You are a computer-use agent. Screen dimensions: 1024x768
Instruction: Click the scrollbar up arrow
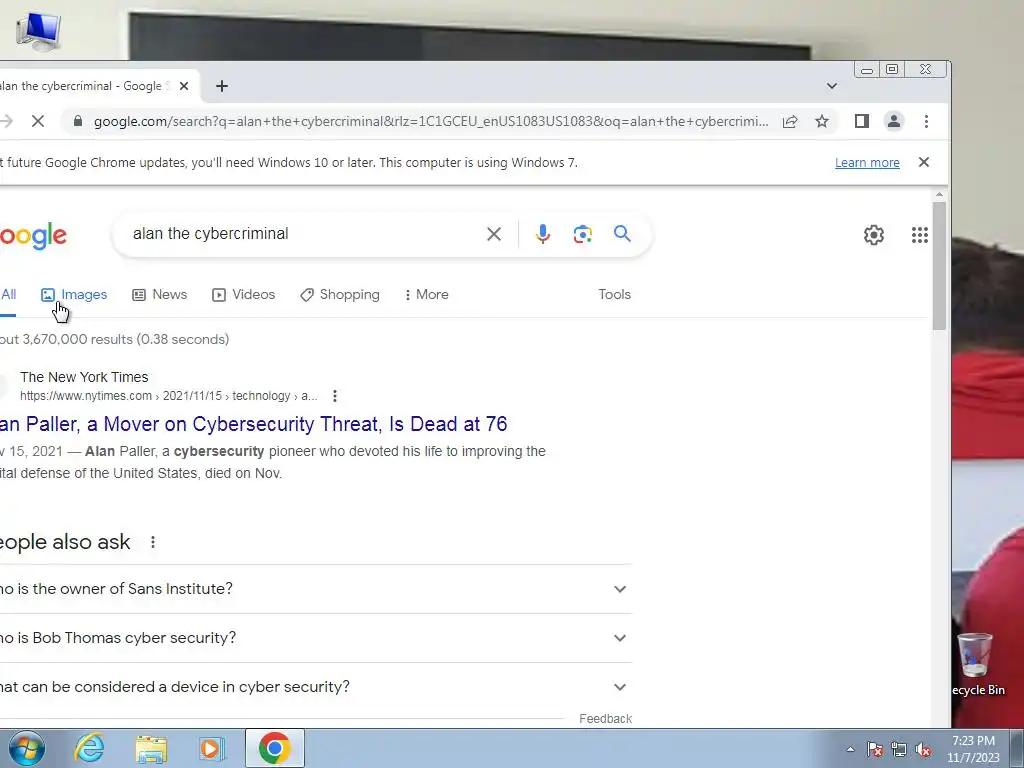(939, 195)
